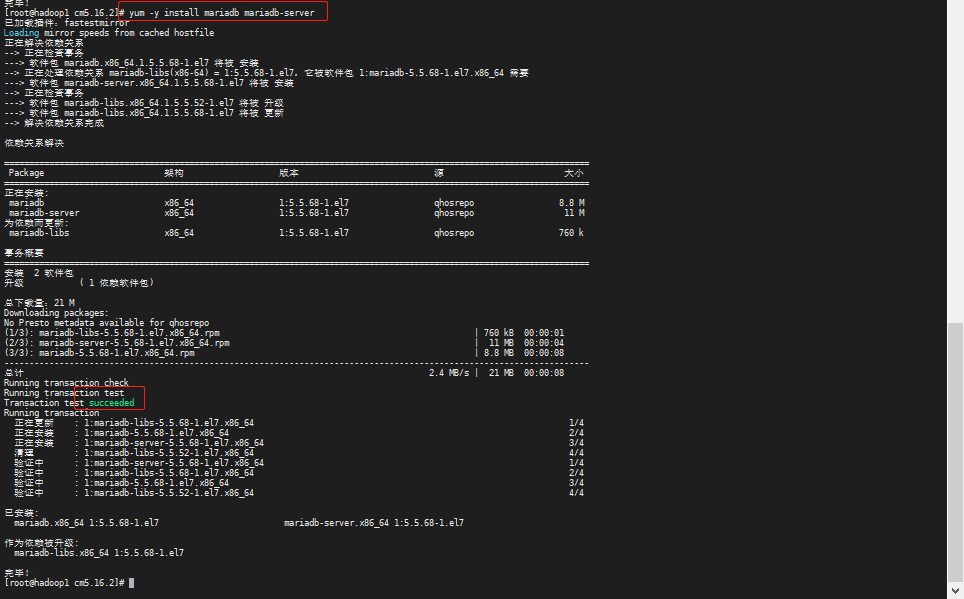Screen dimensions: 964x599
Task: Click 'mariadb-server' in the package table
Action: [x=44, y=213]
